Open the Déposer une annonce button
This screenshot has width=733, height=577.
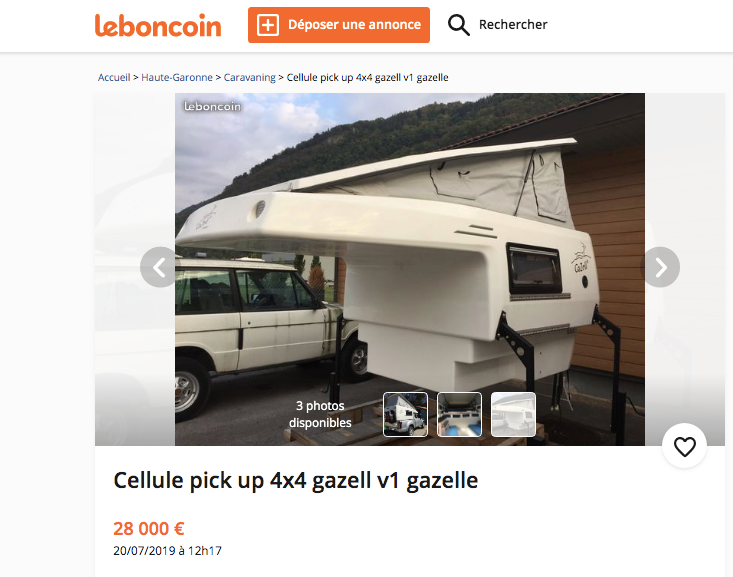(x=339, y=25)
